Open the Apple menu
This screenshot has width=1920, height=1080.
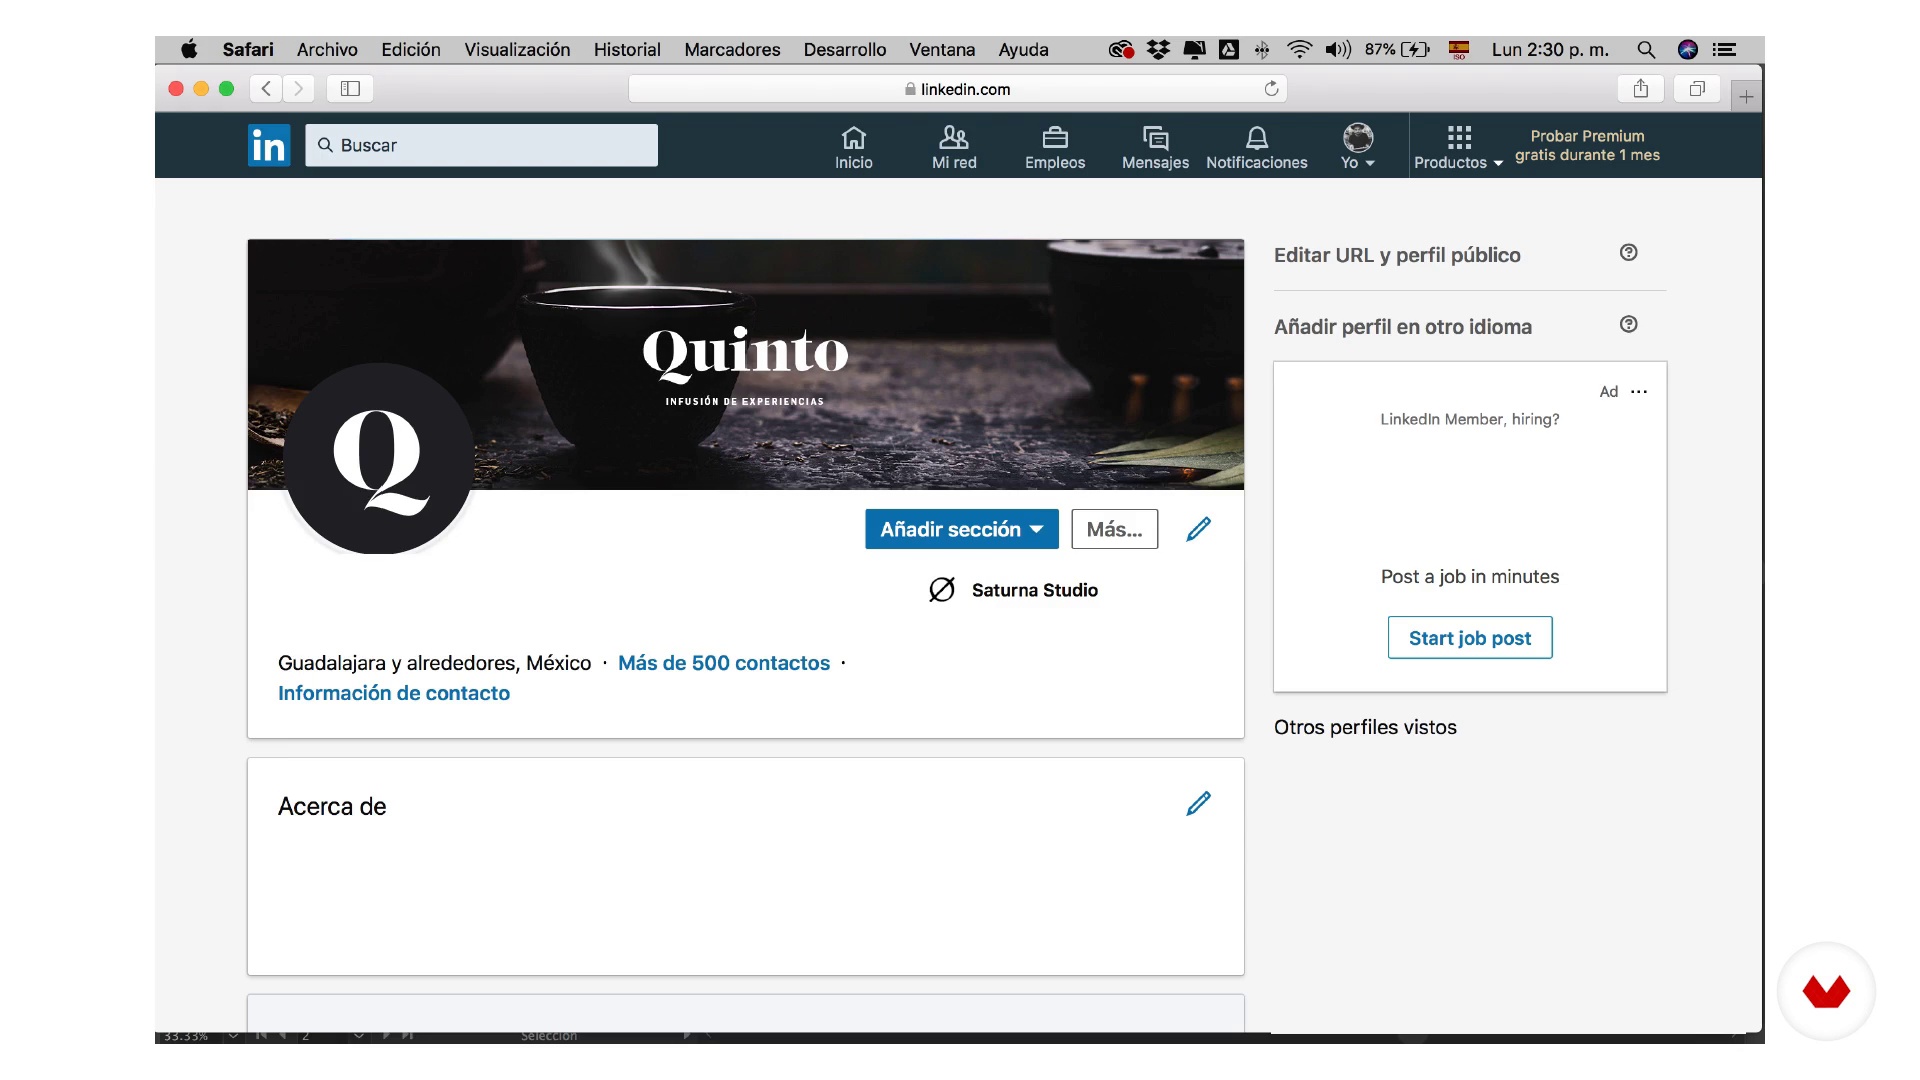point(189,50)
